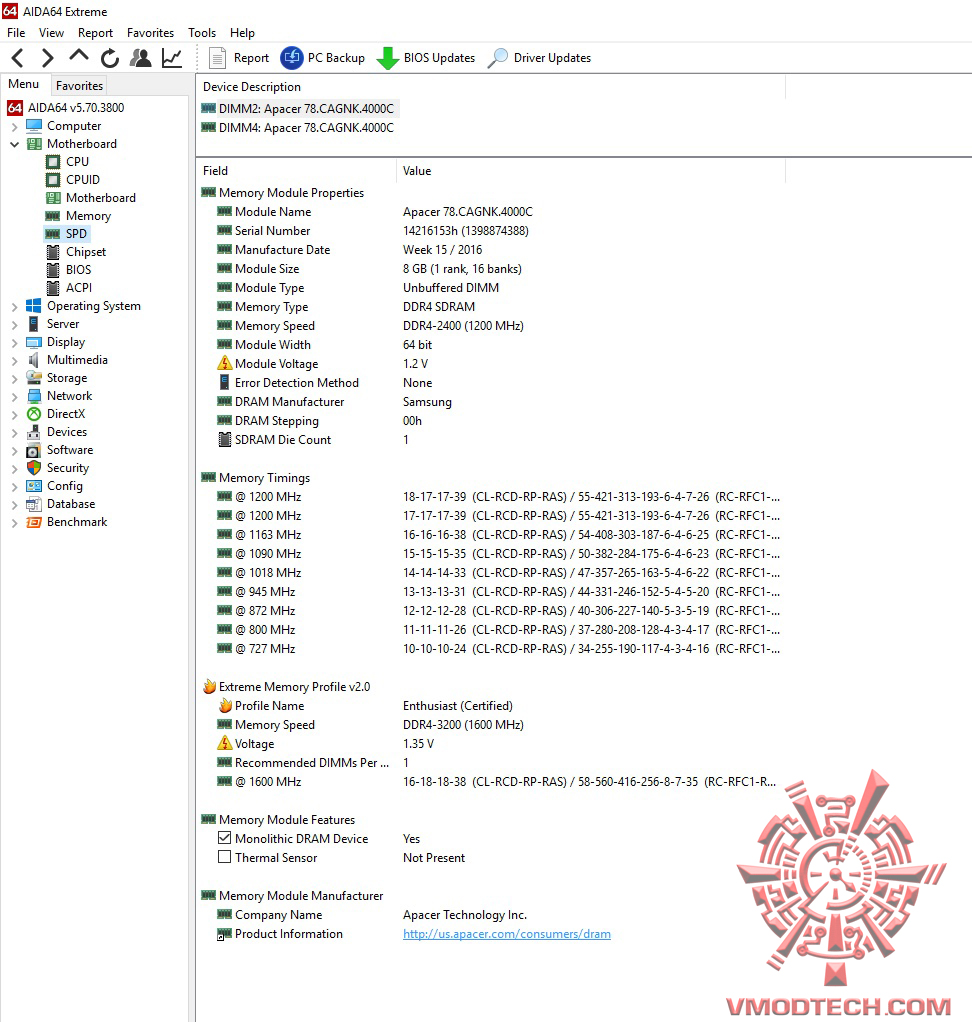
Task: Select DIMM4: Apacer 78.CAGNK.4000C device
Action: coord(299,128)
